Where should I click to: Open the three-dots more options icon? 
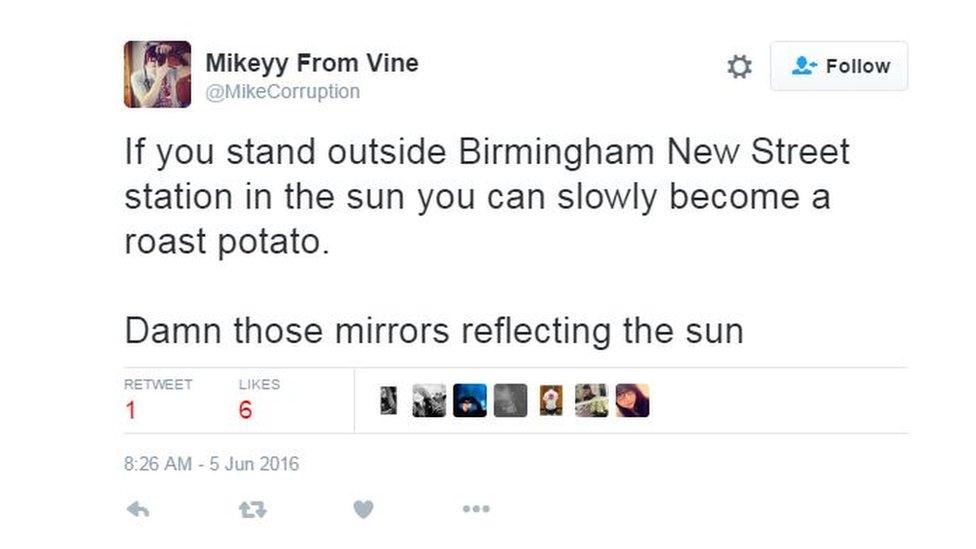pyautogui.click(x=476, y=510)
